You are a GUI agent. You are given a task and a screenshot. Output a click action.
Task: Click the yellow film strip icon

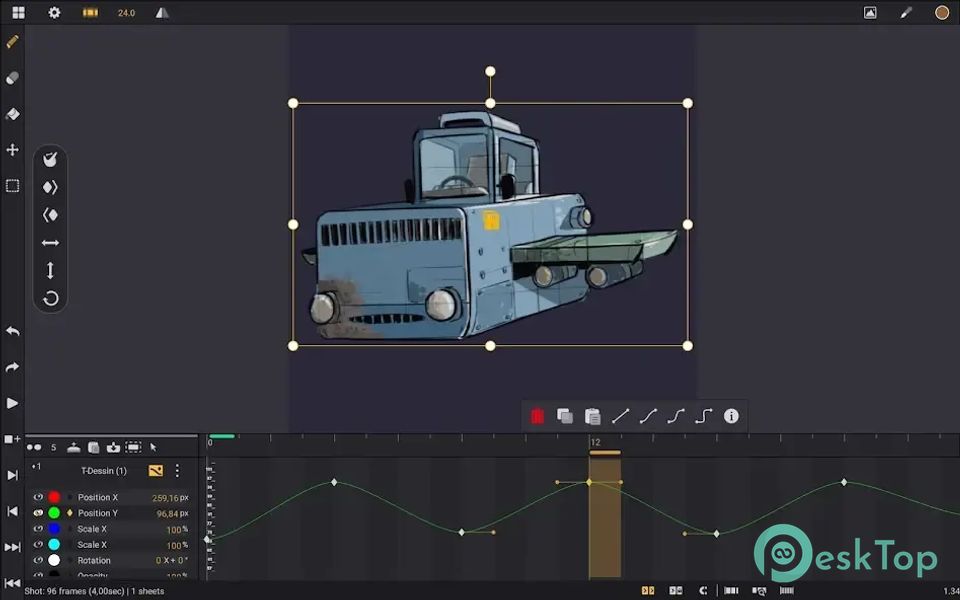click(91, 12)
